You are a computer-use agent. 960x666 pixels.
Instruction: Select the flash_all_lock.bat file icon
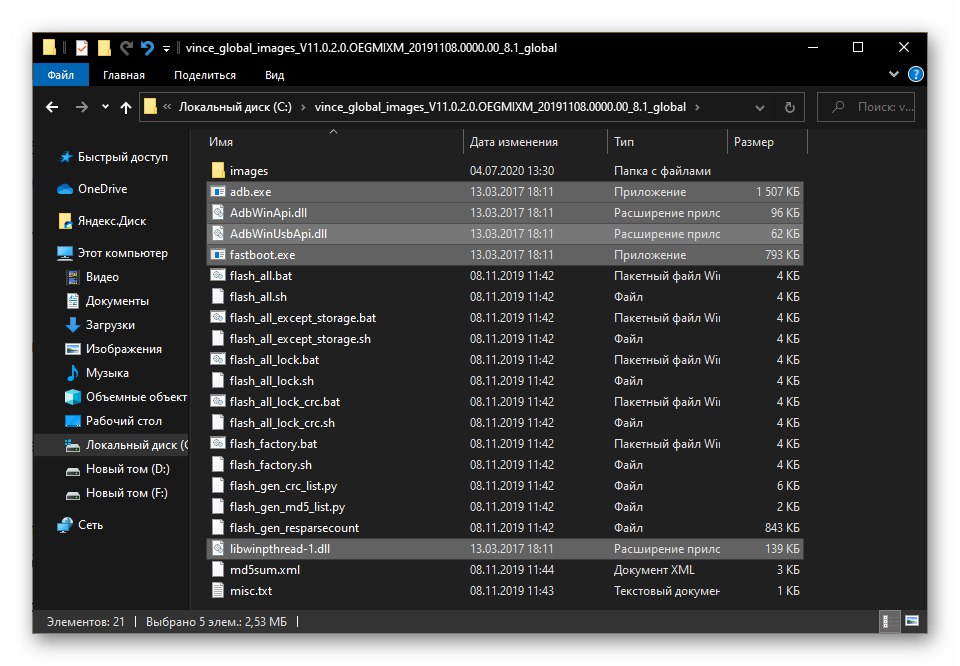coord(218,359)
